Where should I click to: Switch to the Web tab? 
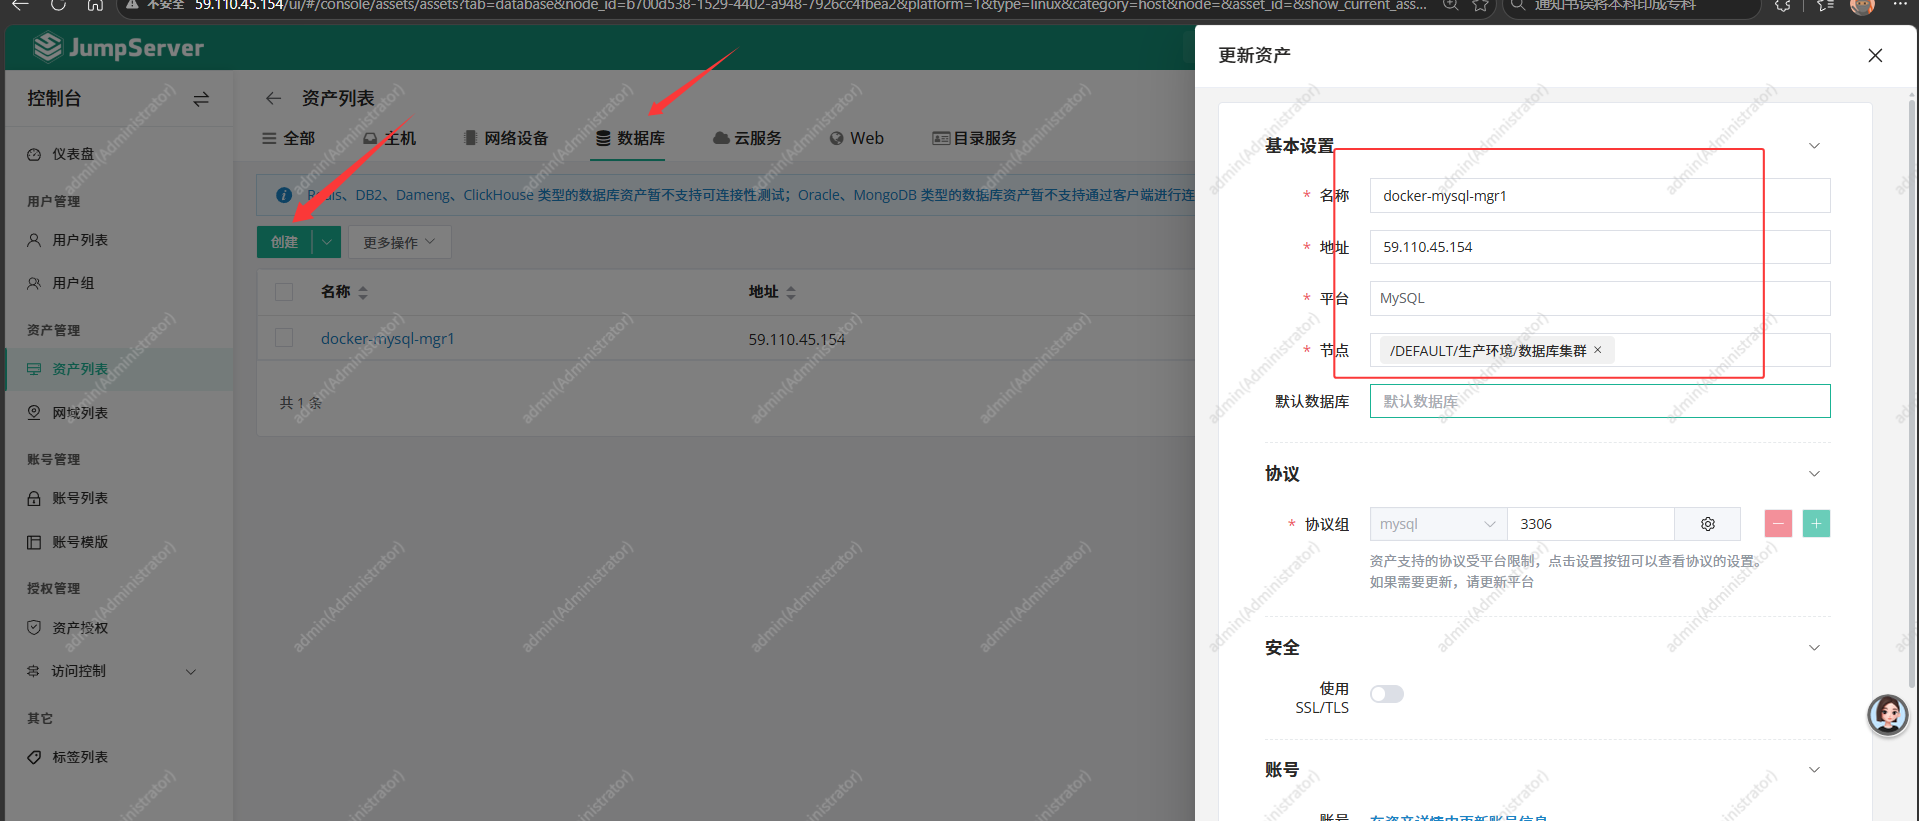tap(857, 138)
